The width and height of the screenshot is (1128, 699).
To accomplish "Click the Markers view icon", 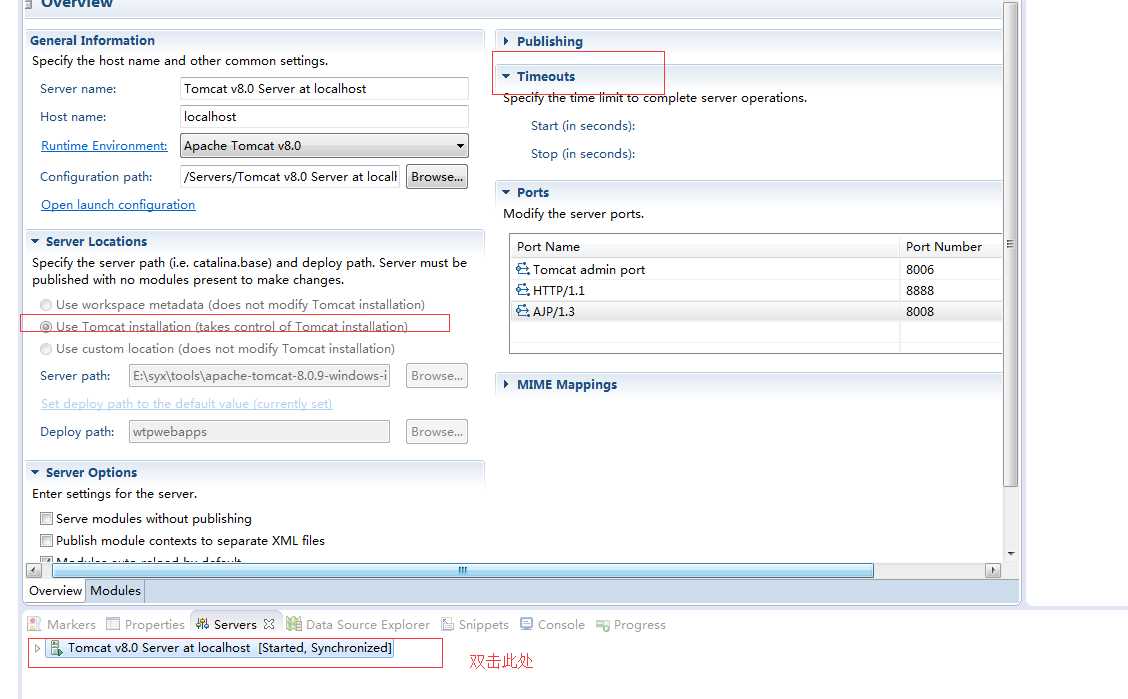I will (x=34, y=623).
